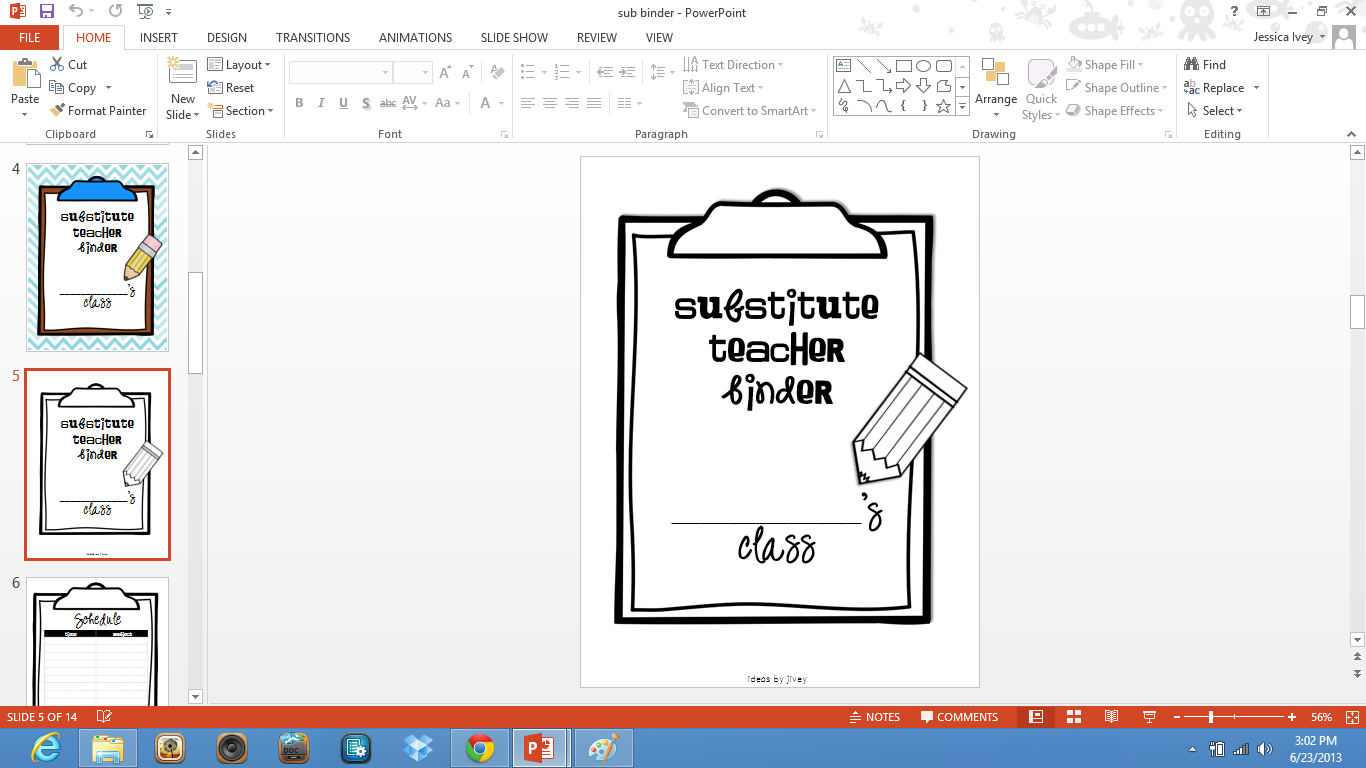This screenshot has height=768, width=1366.
Task: Click the Quick Styles icon
Action: [1042, 73]
